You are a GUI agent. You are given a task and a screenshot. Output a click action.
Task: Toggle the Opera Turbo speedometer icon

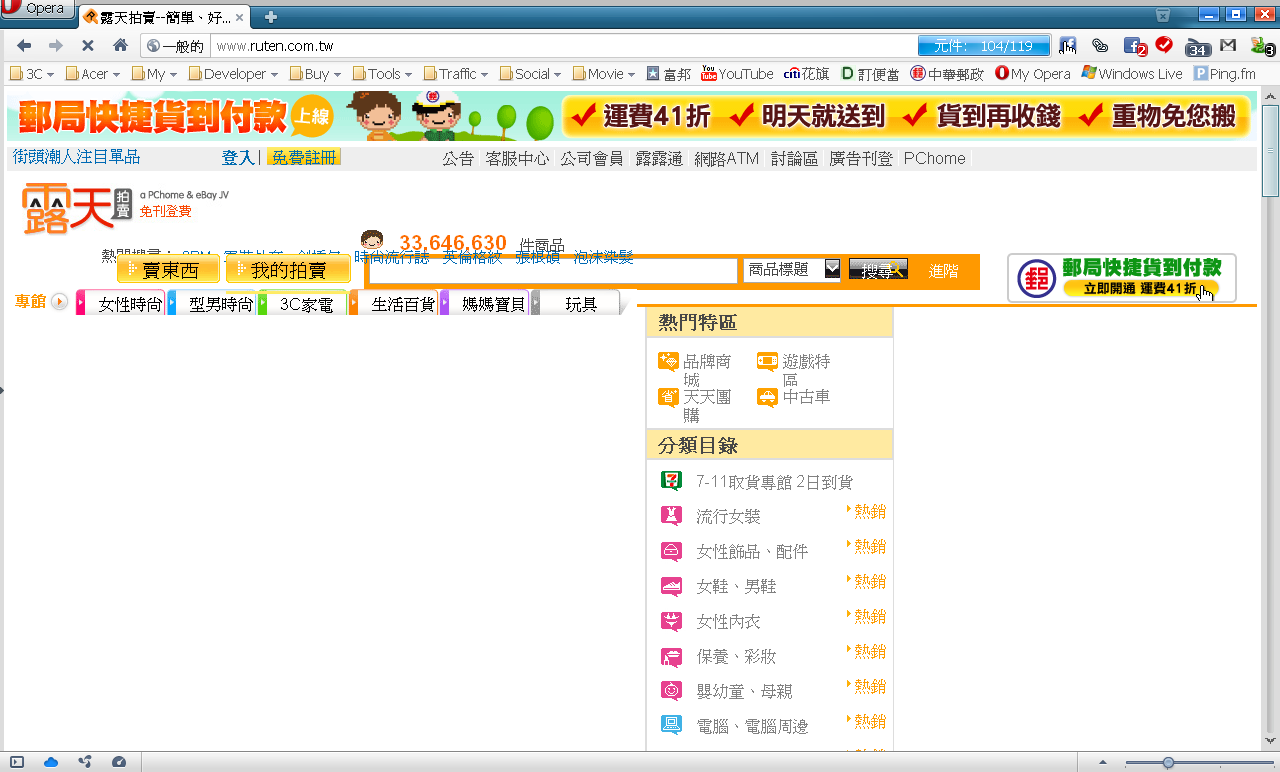coord(119,762)
